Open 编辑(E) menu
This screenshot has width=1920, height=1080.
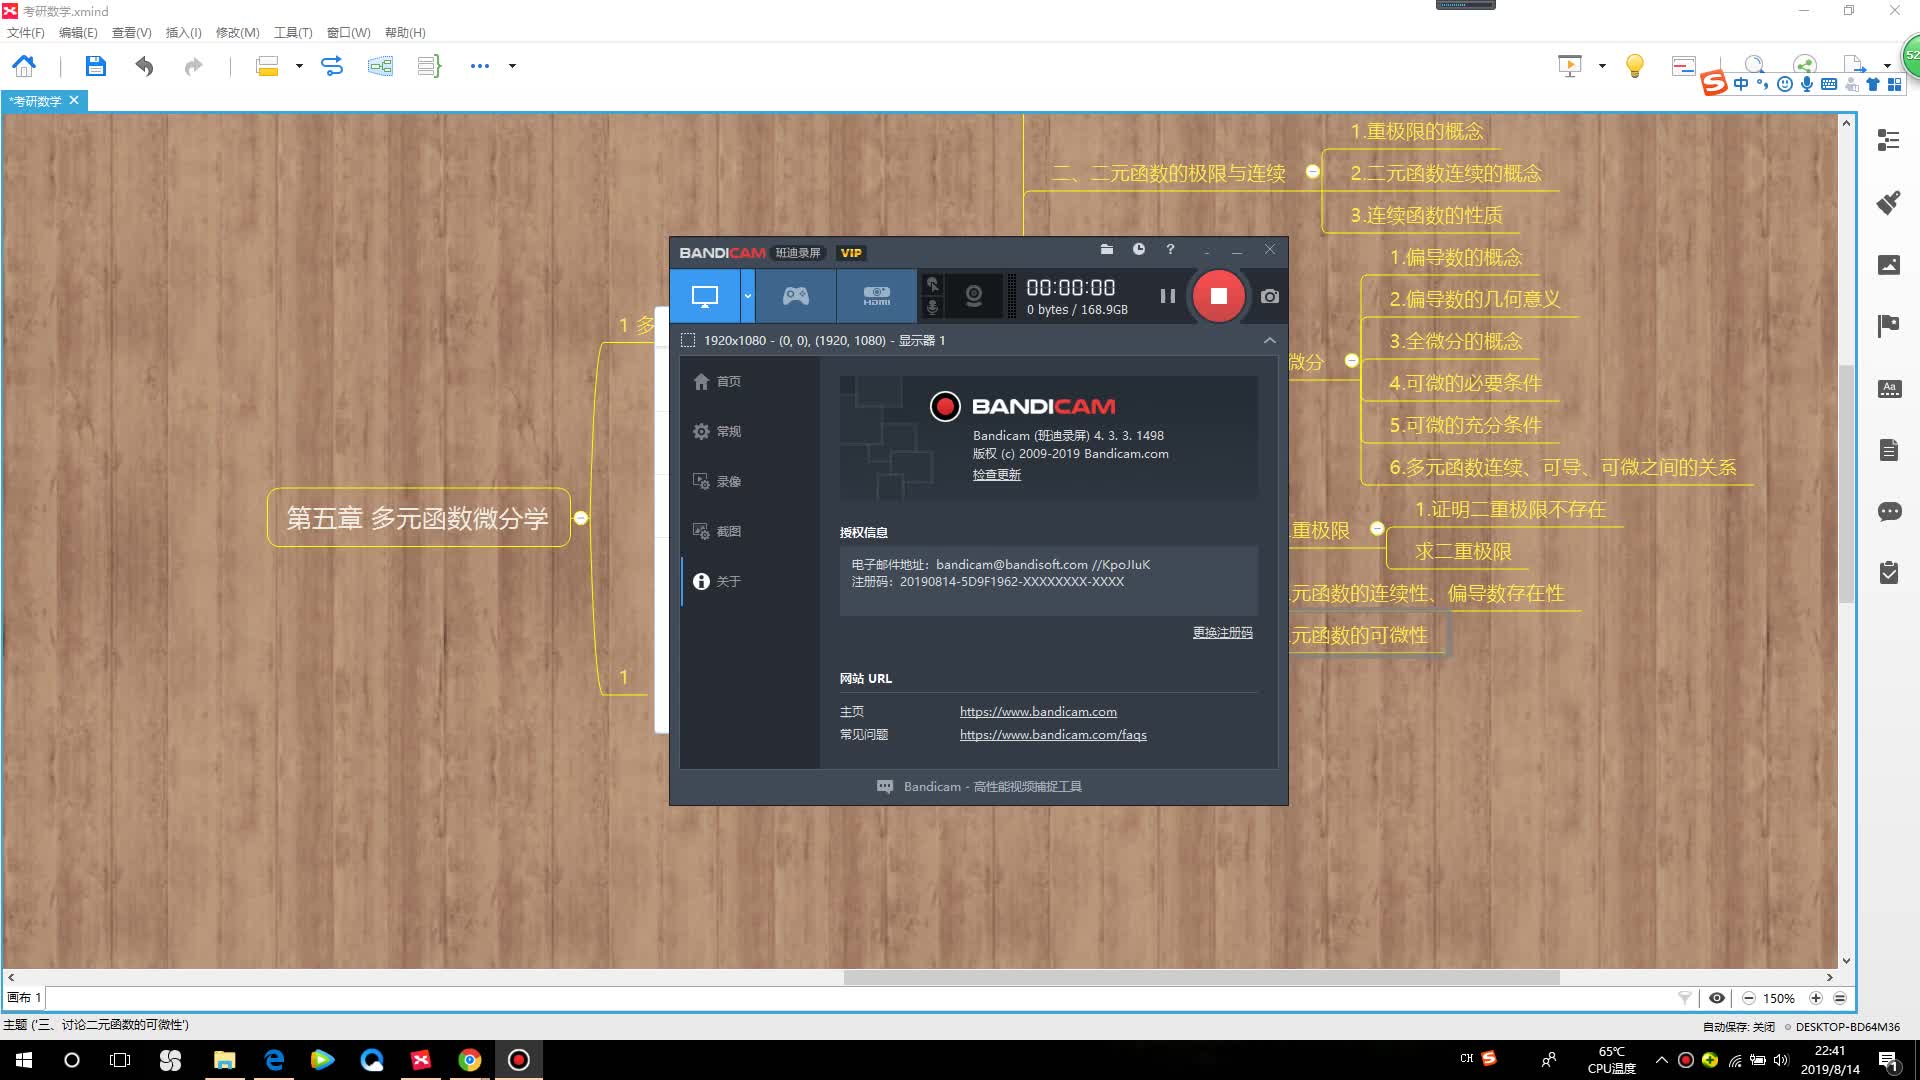pyautogui.click(x=78, y=32)
